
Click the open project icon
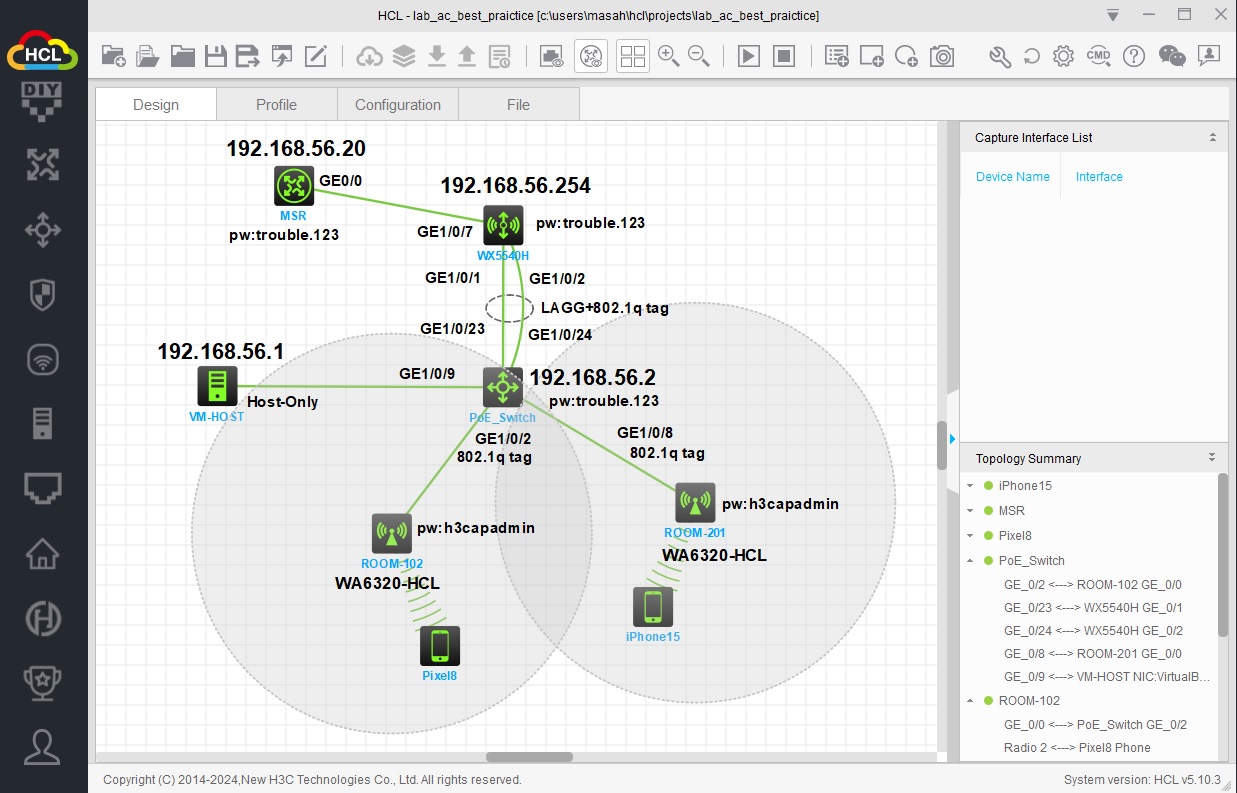(x=148, y=56)
